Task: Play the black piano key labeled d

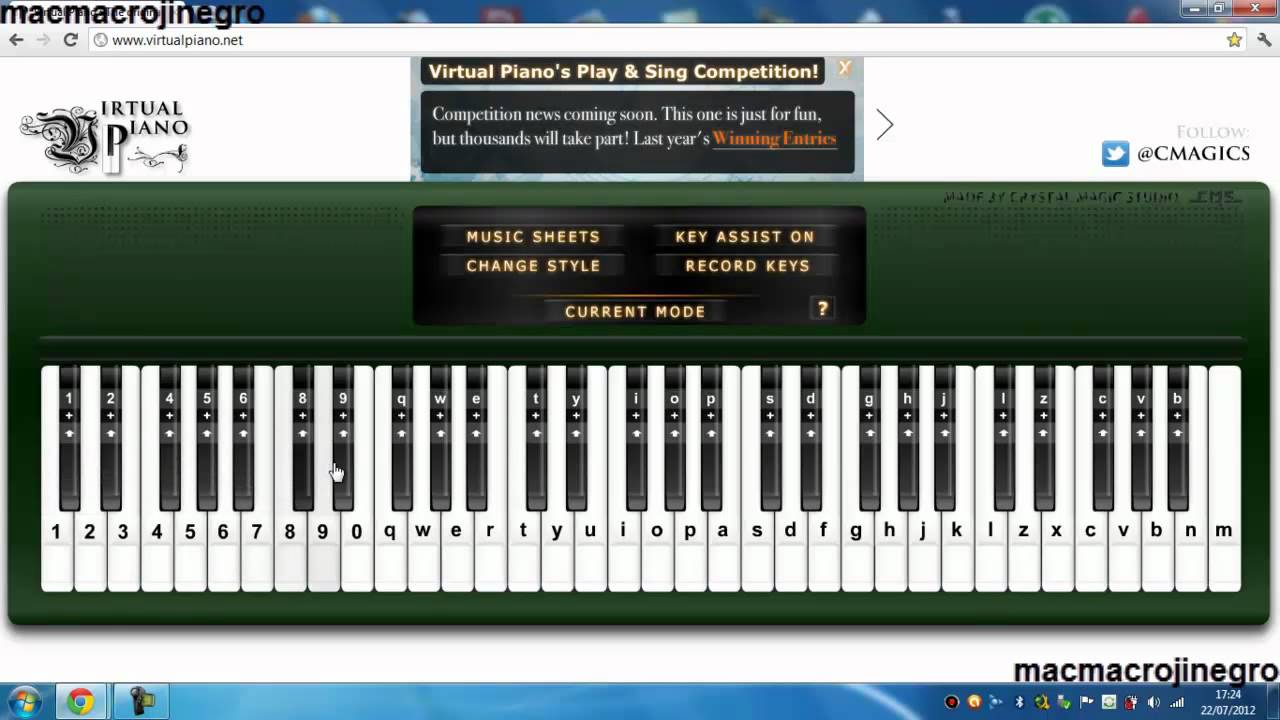Action: [x=810, y=438]
